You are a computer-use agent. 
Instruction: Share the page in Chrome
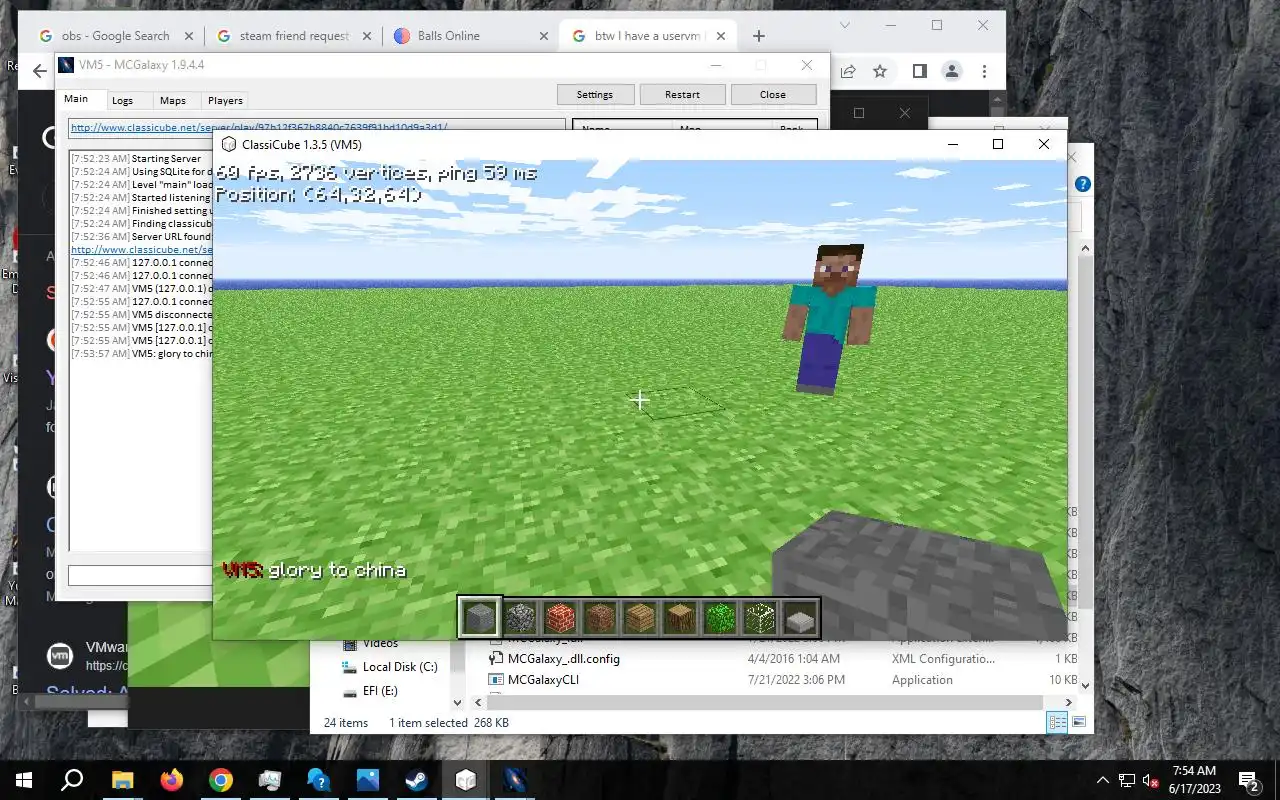click(848, 71)
